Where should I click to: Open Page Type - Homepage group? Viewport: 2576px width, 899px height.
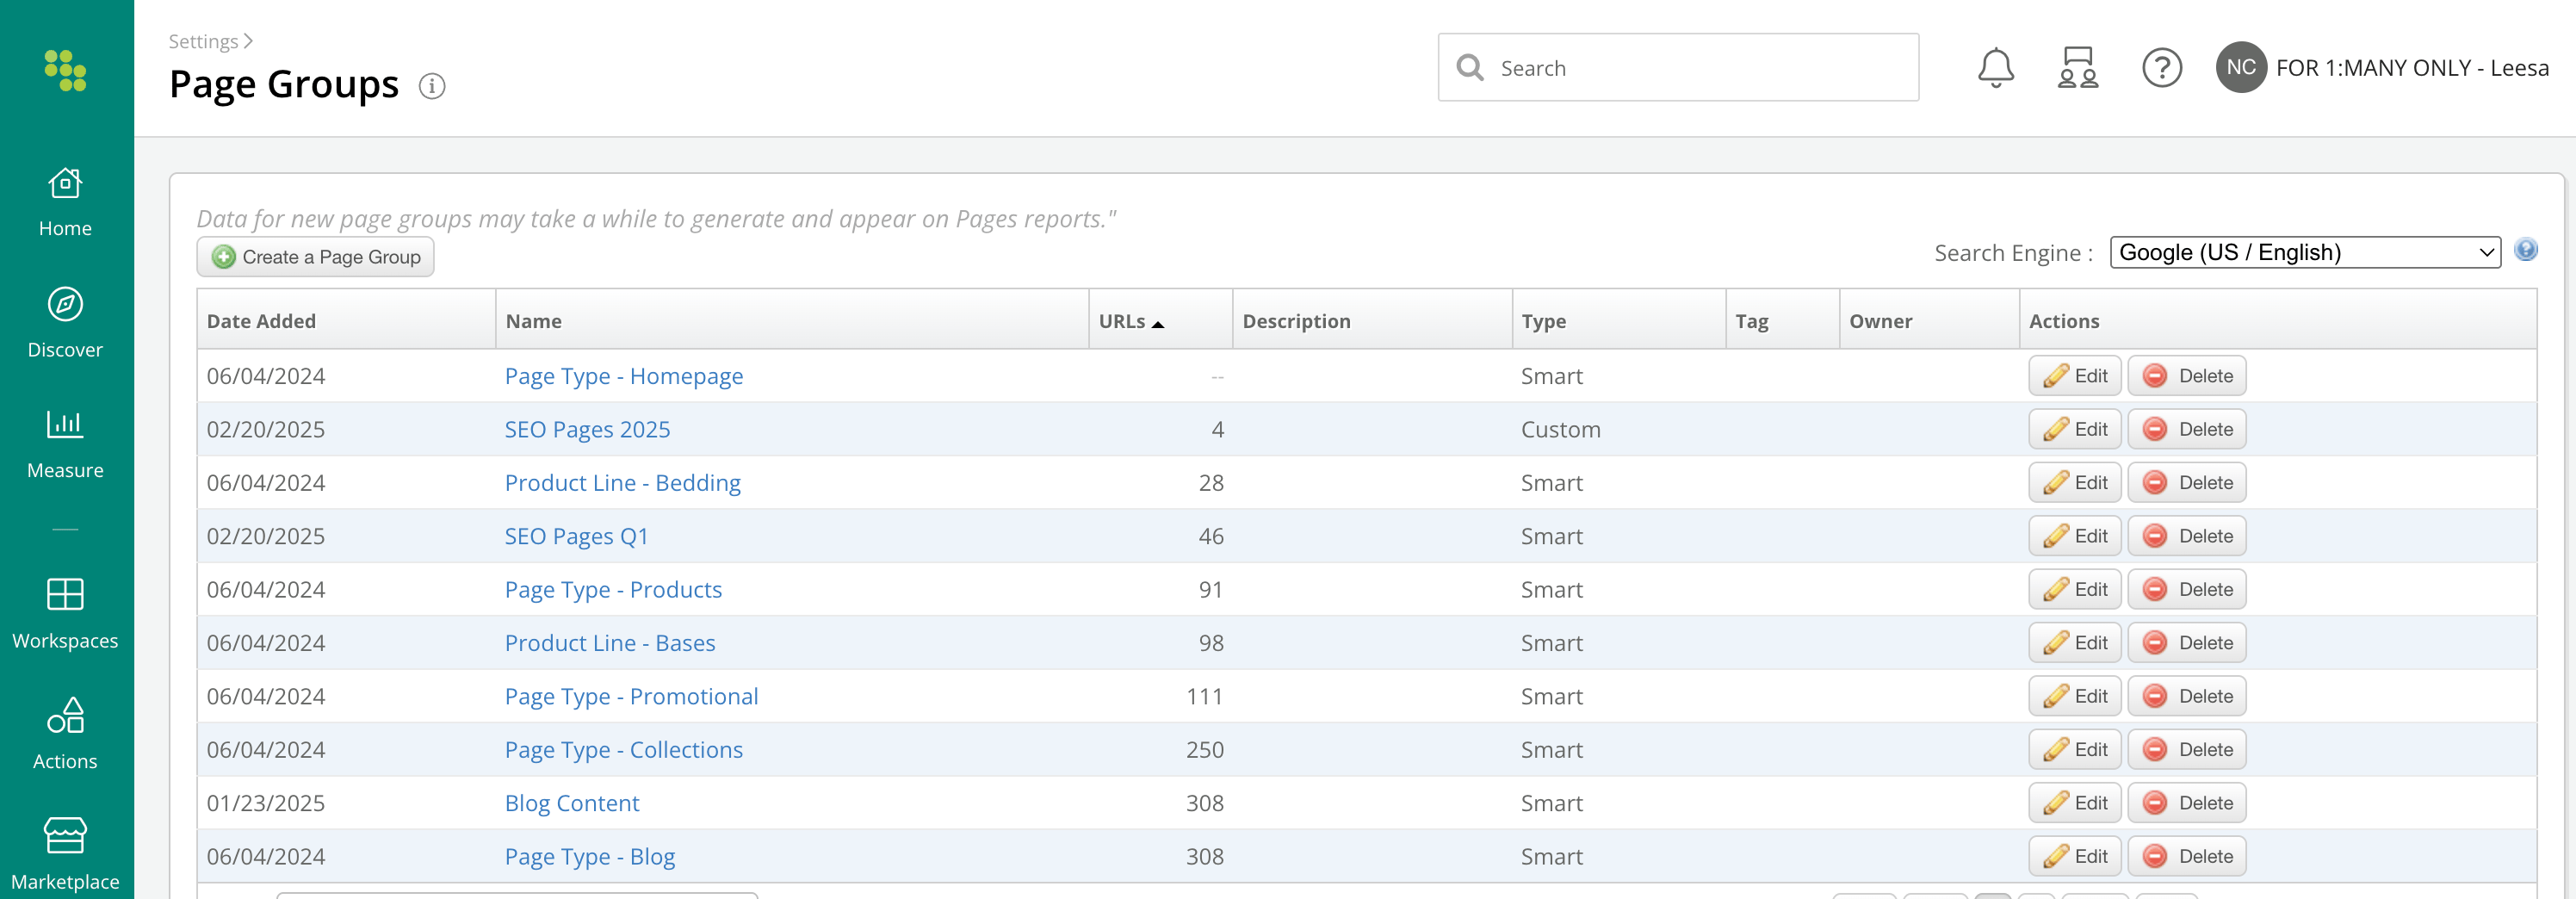coord(623,376)
